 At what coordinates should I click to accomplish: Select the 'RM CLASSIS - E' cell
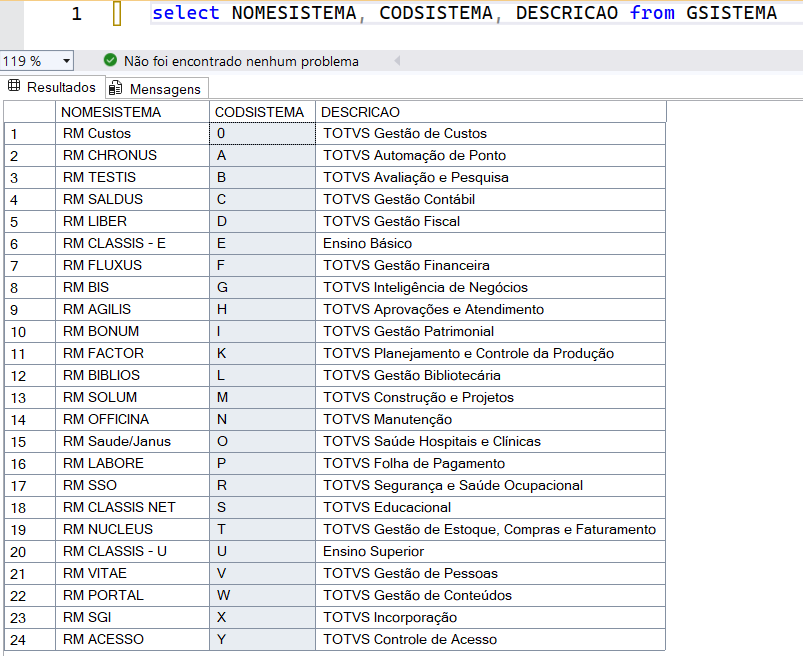(133, 244)
